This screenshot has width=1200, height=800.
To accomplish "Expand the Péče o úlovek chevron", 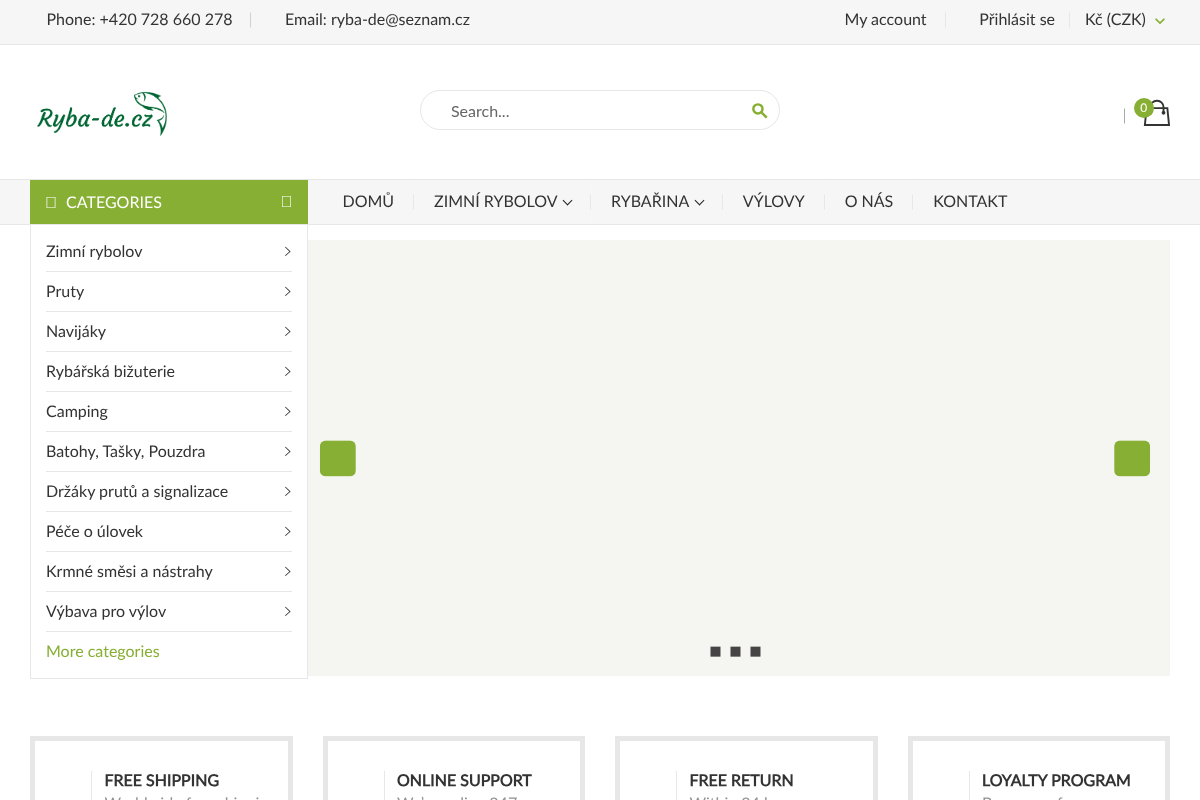I will point(287,531).
